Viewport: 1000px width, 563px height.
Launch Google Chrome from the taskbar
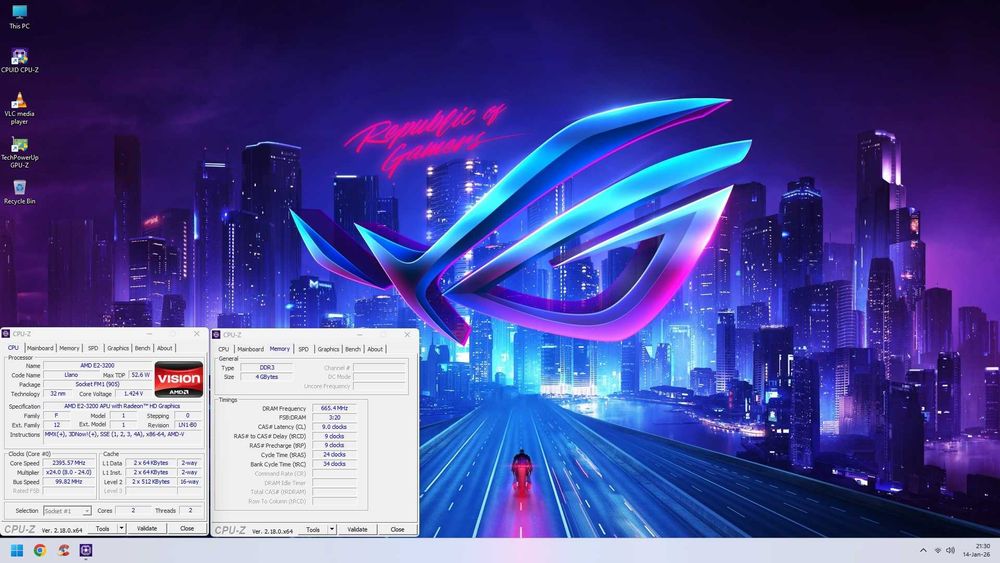pos(40,550)
